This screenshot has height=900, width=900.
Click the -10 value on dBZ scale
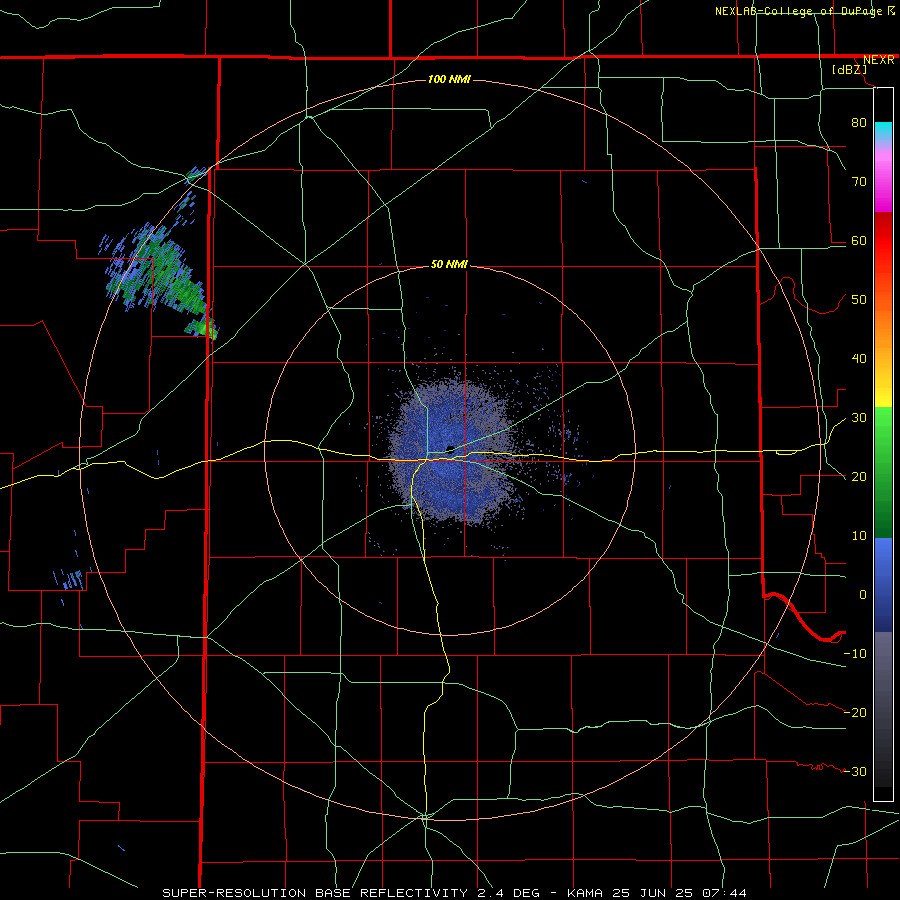tap(855, 653)
